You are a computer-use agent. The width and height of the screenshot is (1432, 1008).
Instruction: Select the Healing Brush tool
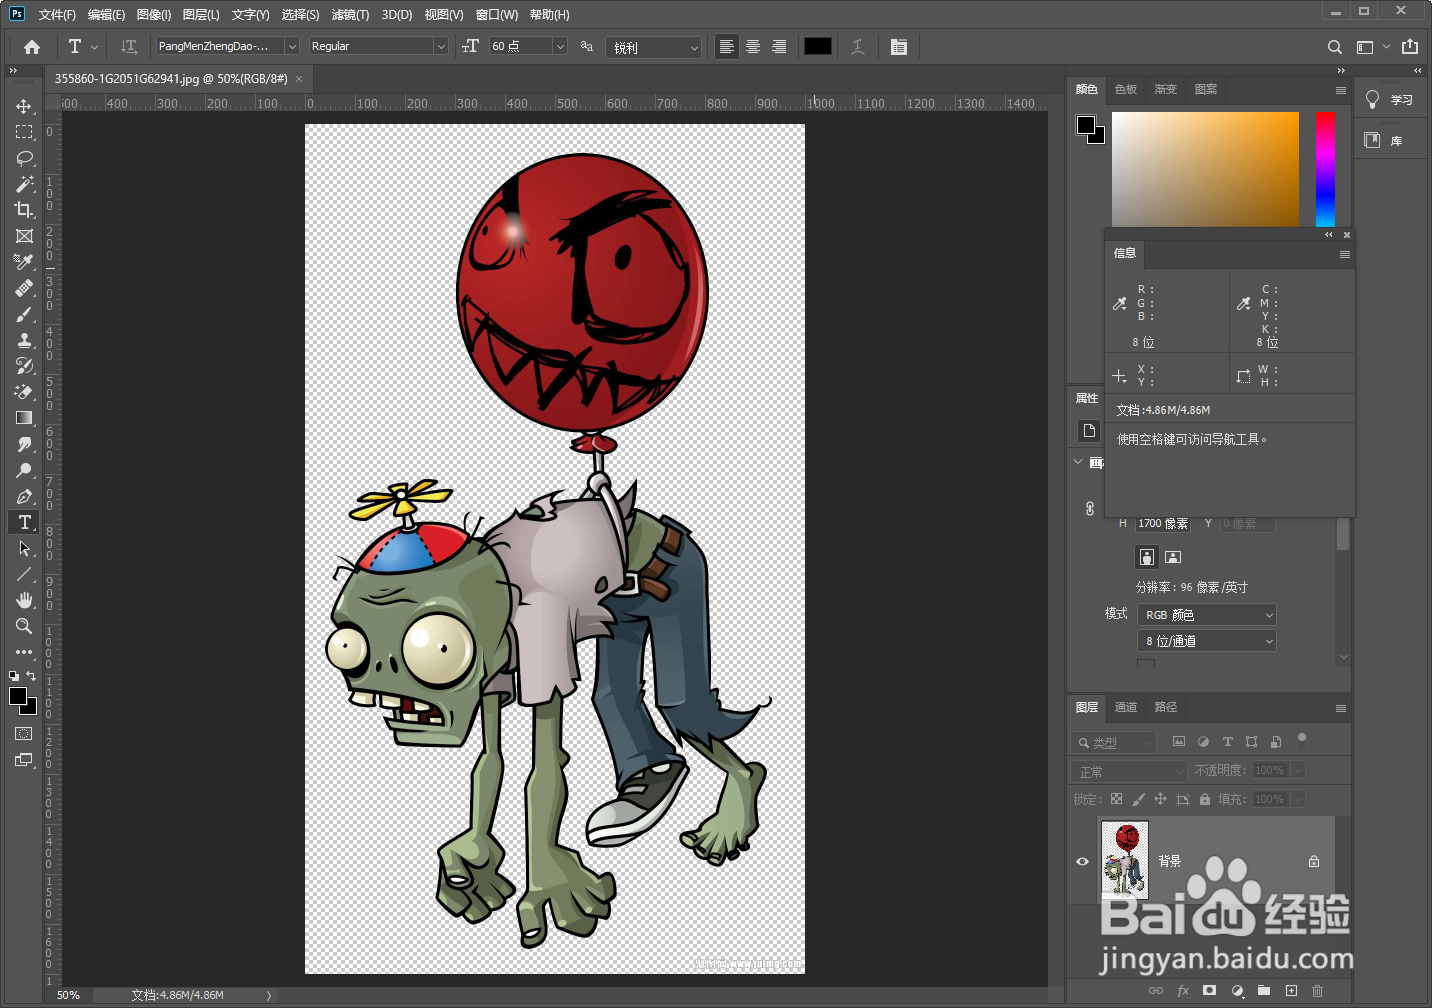coord(24,288)
